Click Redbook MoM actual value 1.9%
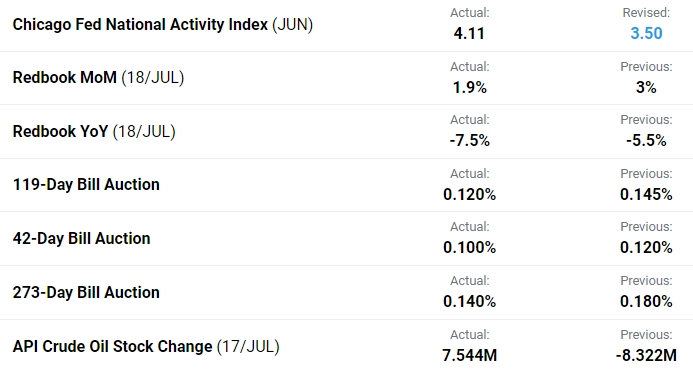The height and width of the screenshot is (373, 693). coord(469,87)
